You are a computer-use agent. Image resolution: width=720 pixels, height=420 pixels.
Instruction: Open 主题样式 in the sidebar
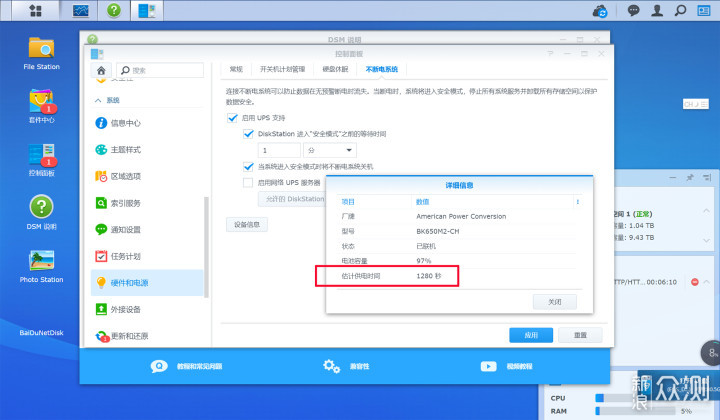[147, 150]
